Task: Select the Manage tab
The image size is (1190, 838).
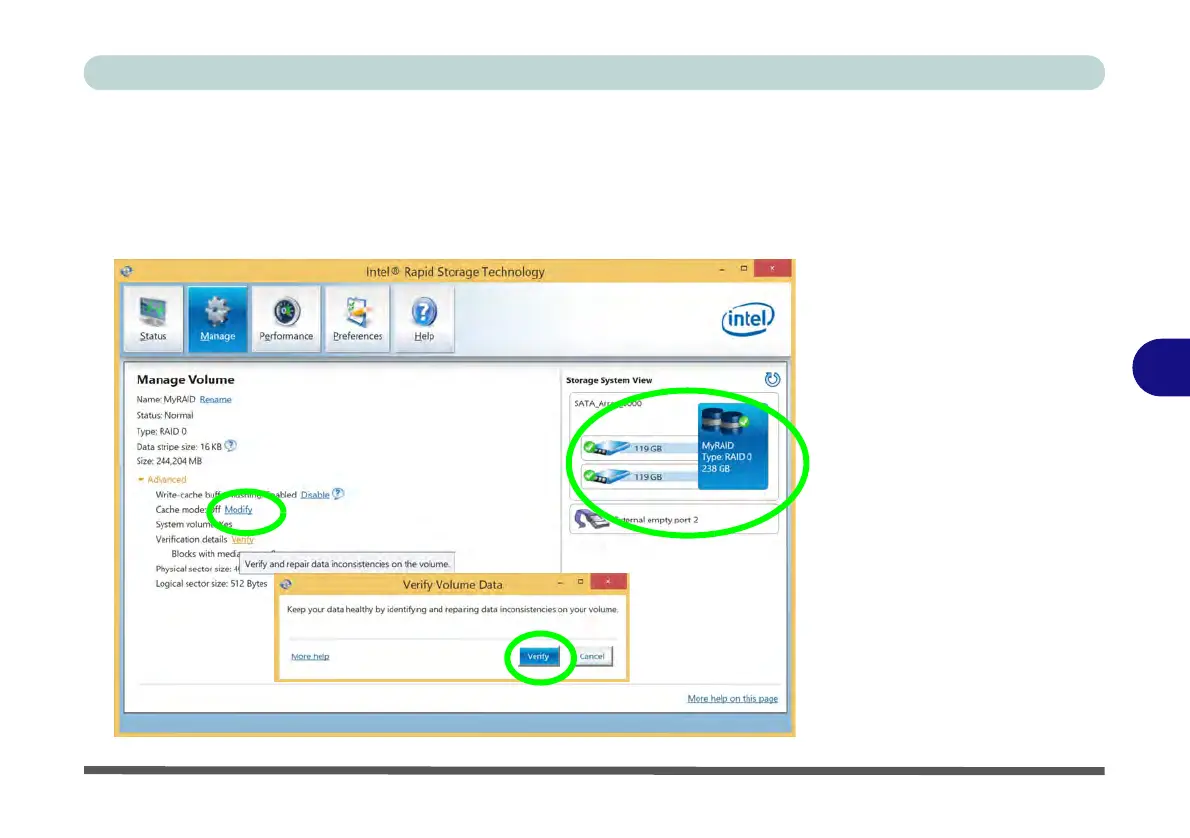Action: 218,319
